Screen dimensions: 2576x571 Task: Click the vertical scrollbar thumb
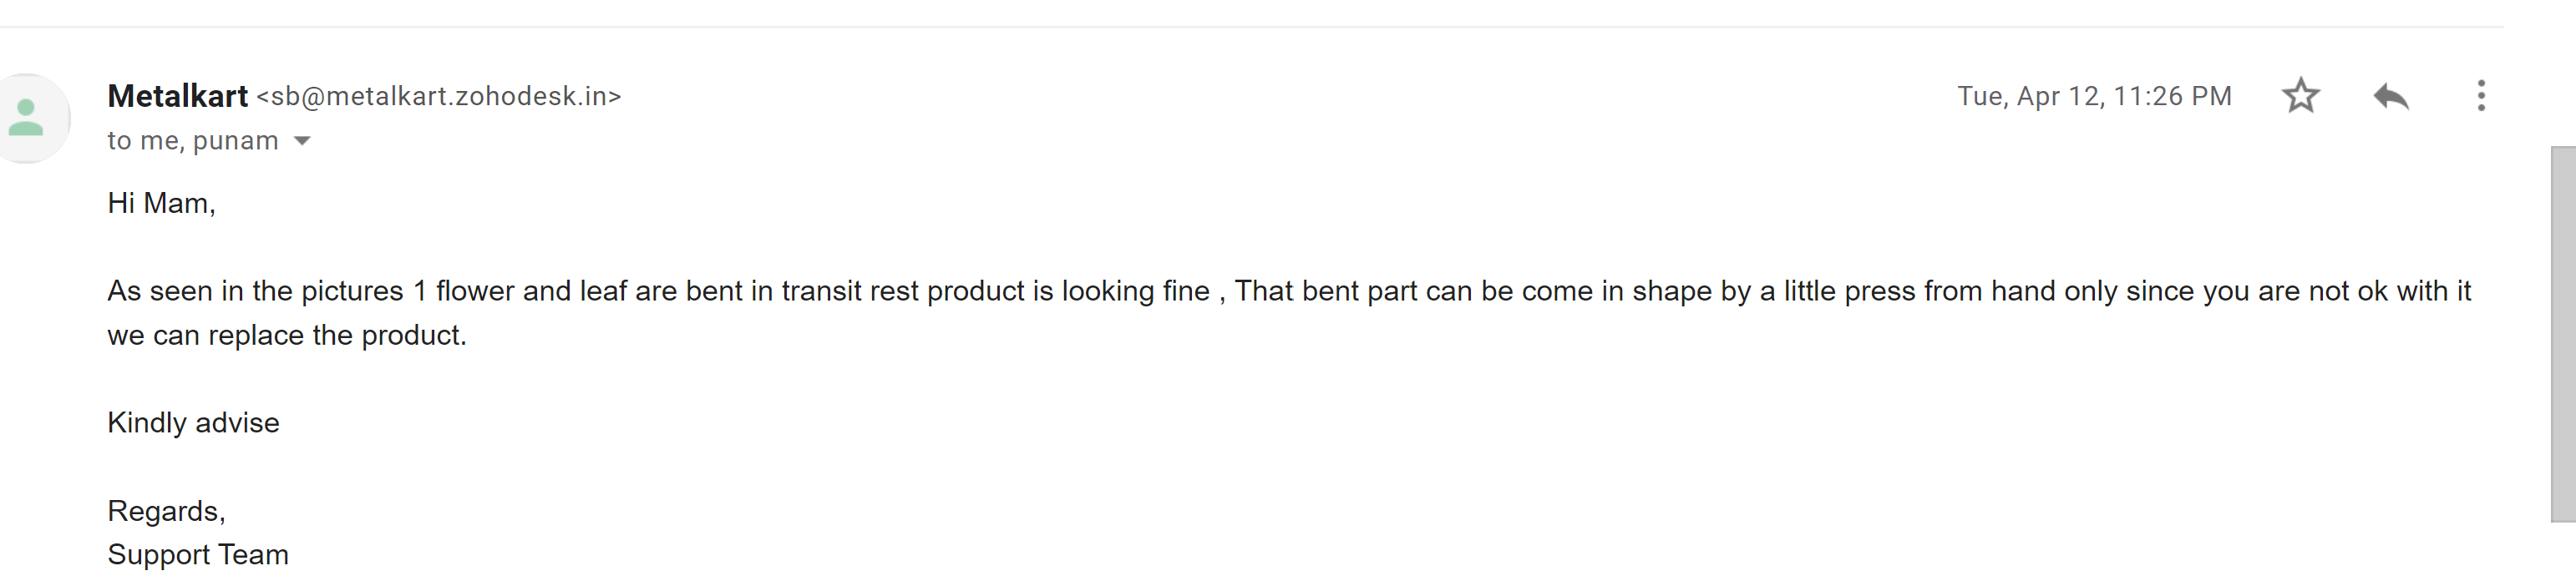click(2562, 333)
